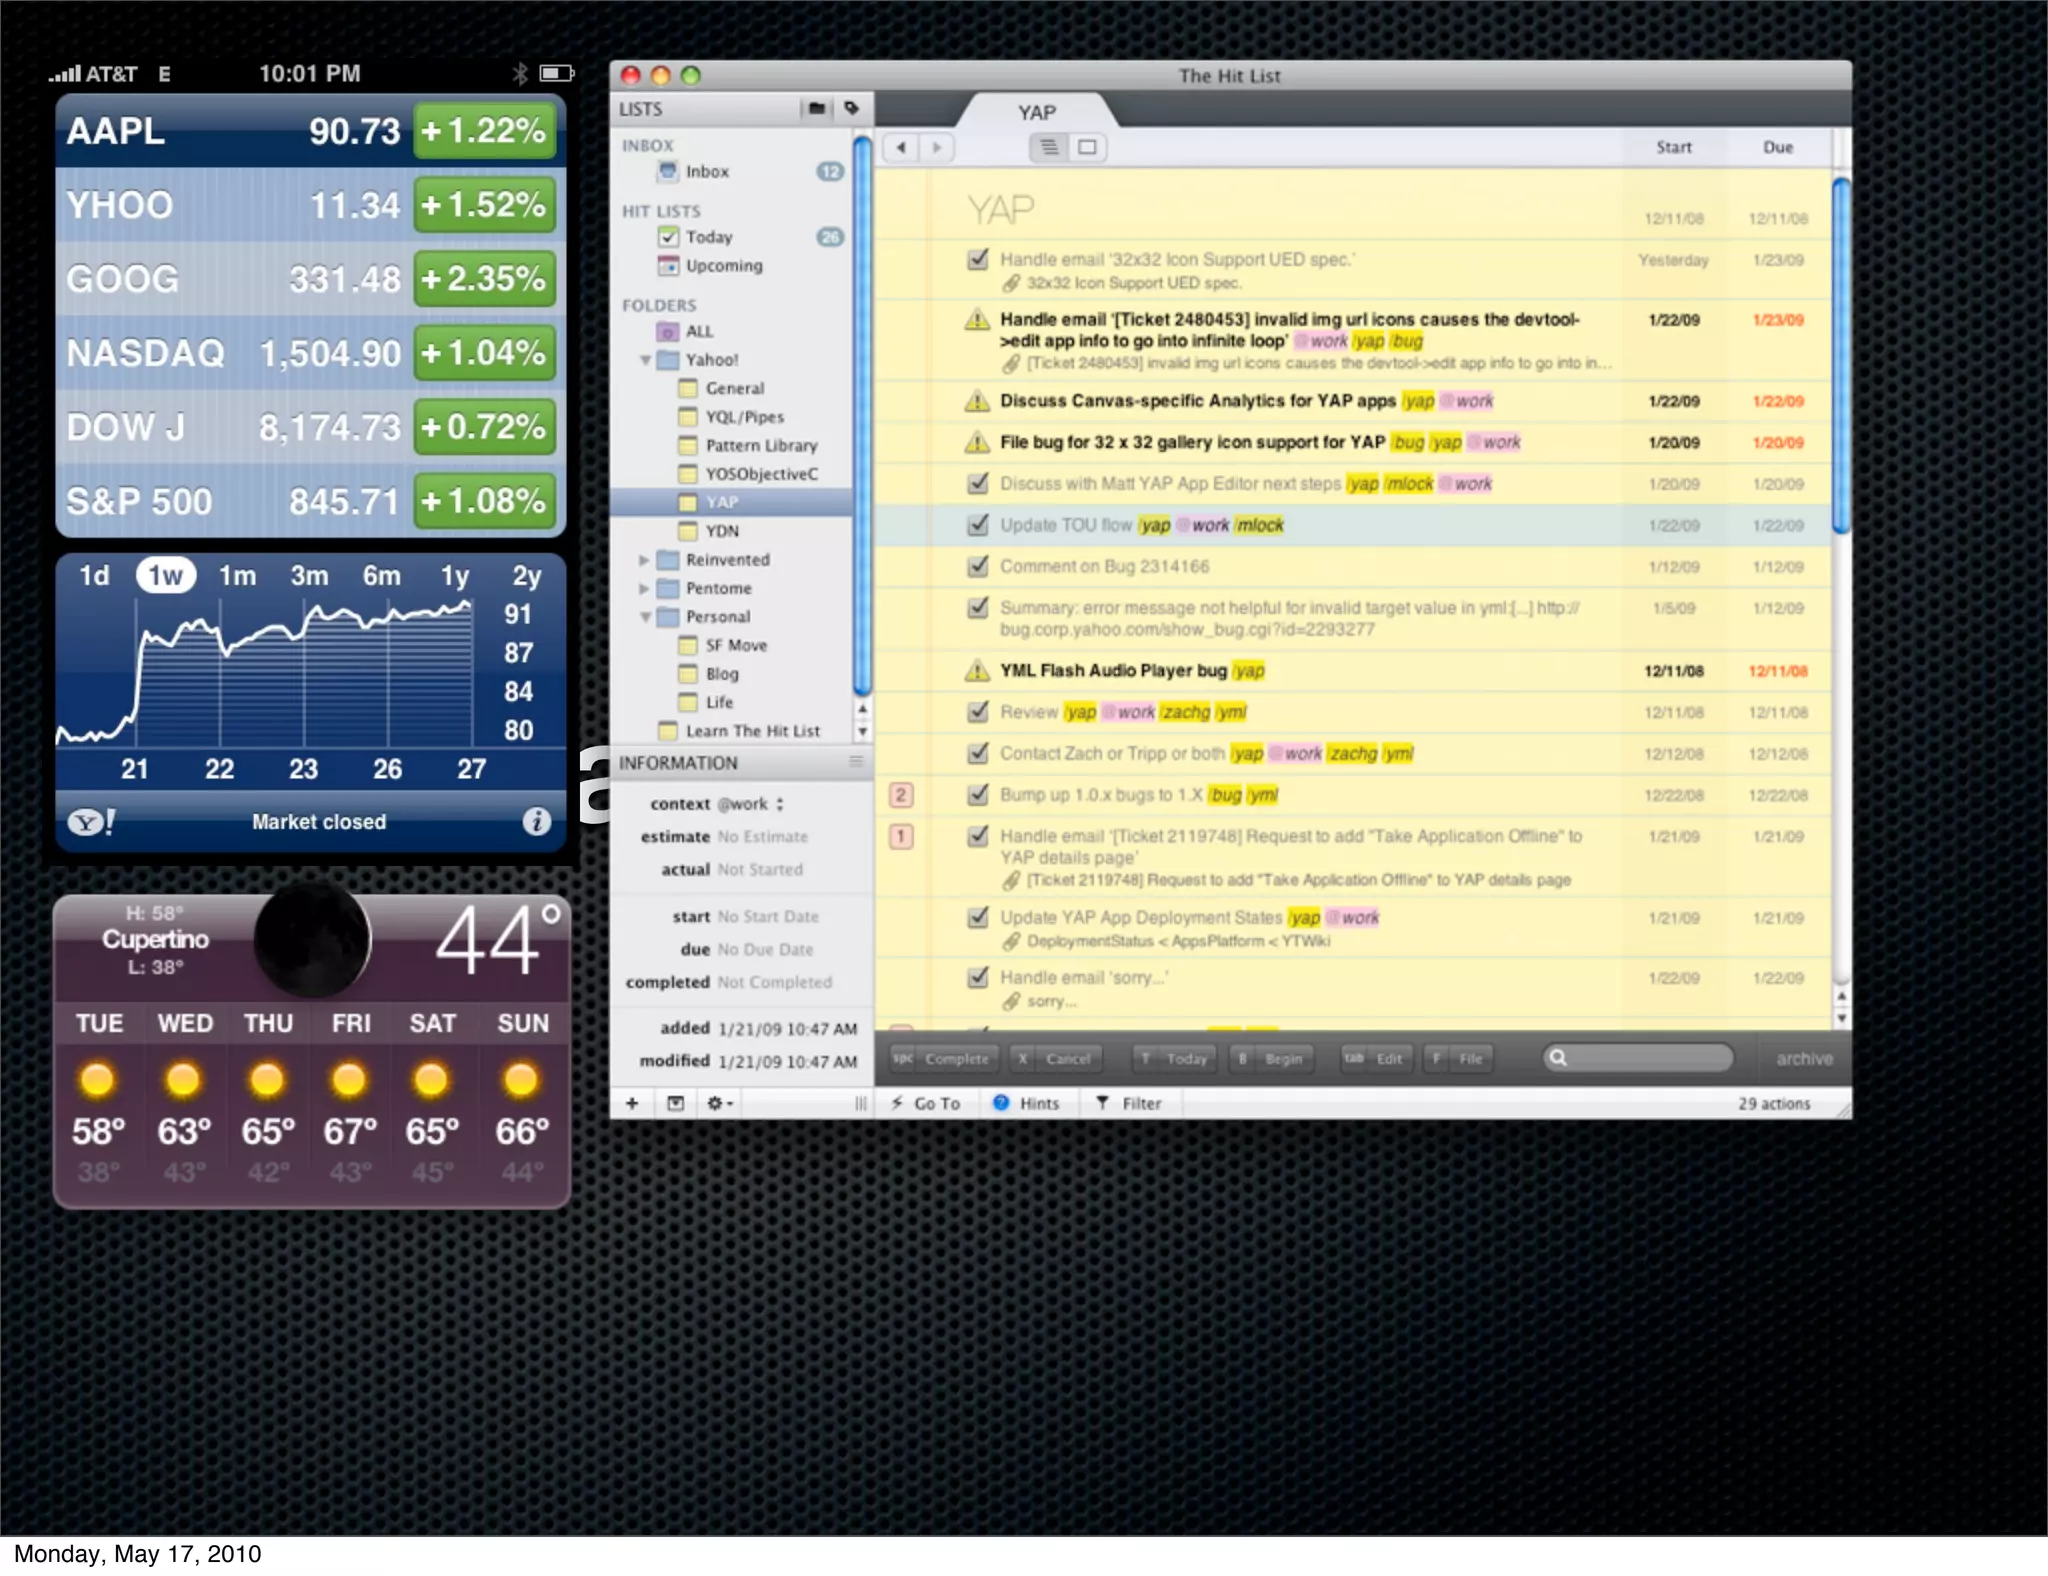Toggle checkbox for 'Bump up 1.0.x bugs' task
Screen dimensions: 2048x1576
978,795
